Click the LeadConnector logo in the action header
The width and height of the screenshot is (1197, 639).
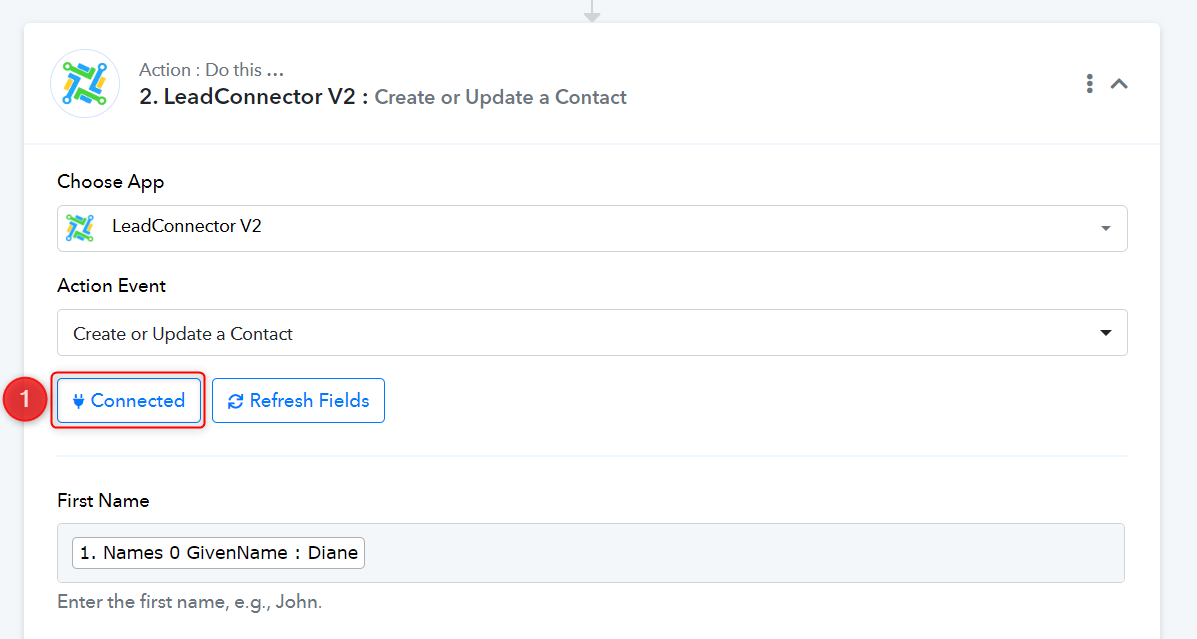point(85,84)
